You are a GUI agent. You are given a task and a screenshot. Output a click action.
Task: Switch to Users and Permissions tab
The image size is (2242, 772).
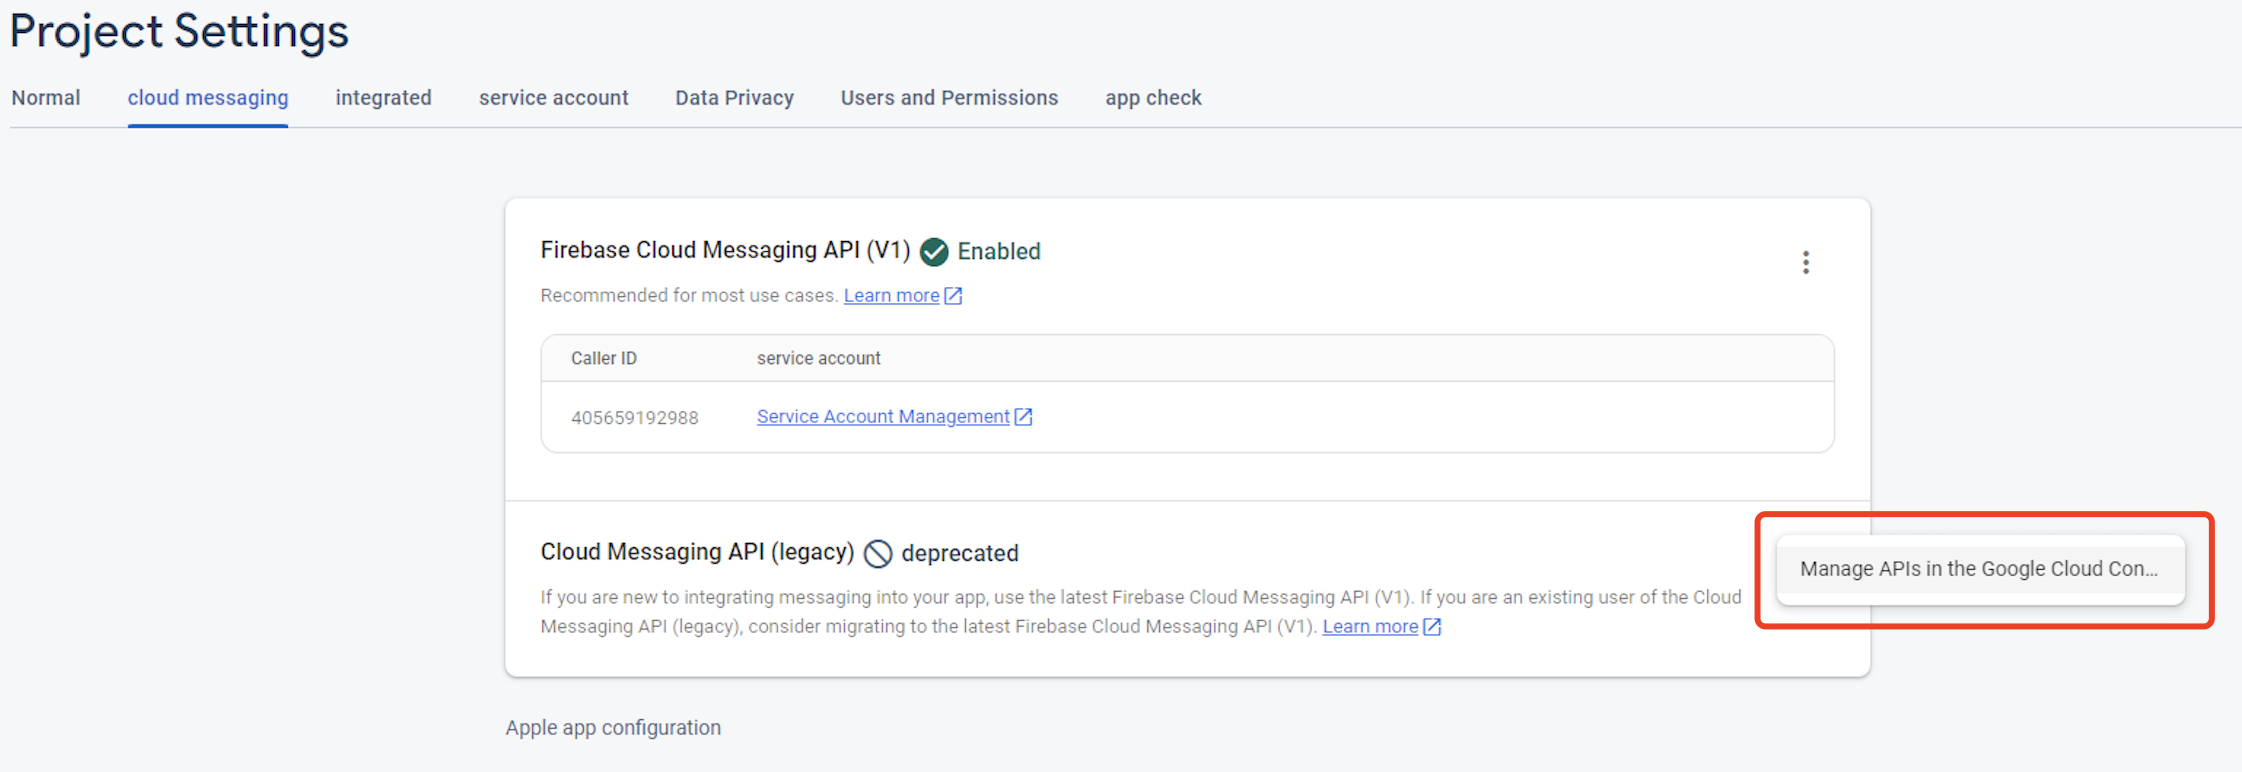click(949, 98)
